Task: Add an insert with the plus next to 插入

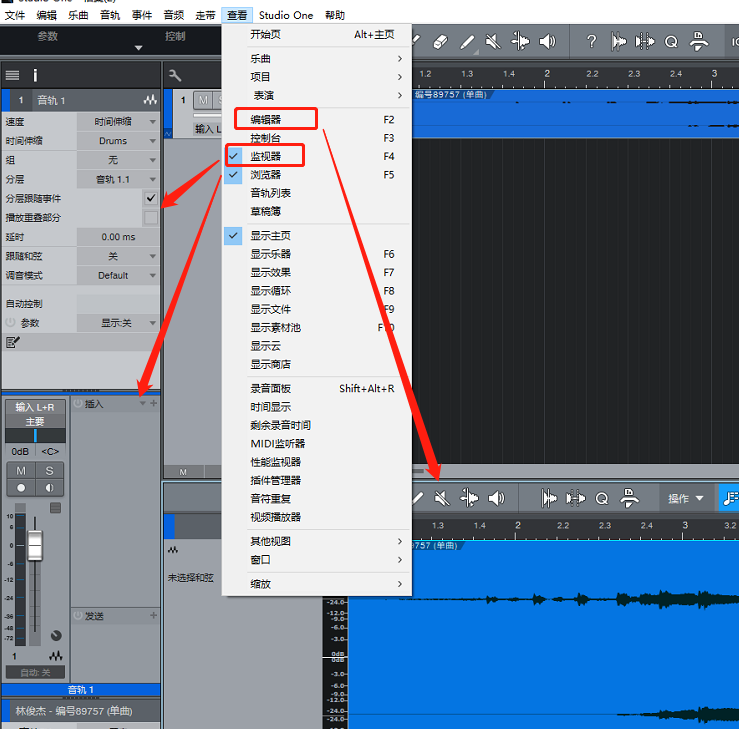Action: click(154, 403)
